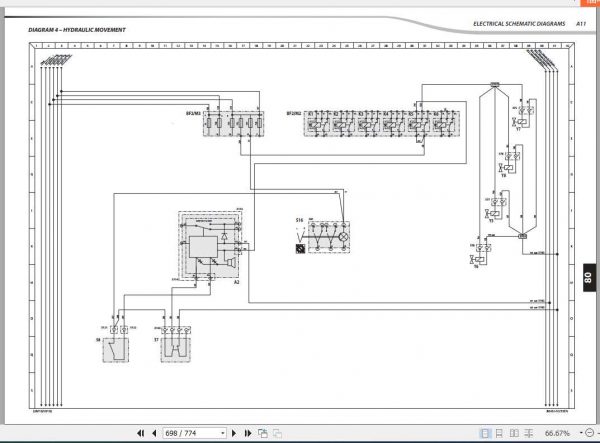600x443 pixels.
Task: Go to the next page
Action: (234, 433)
